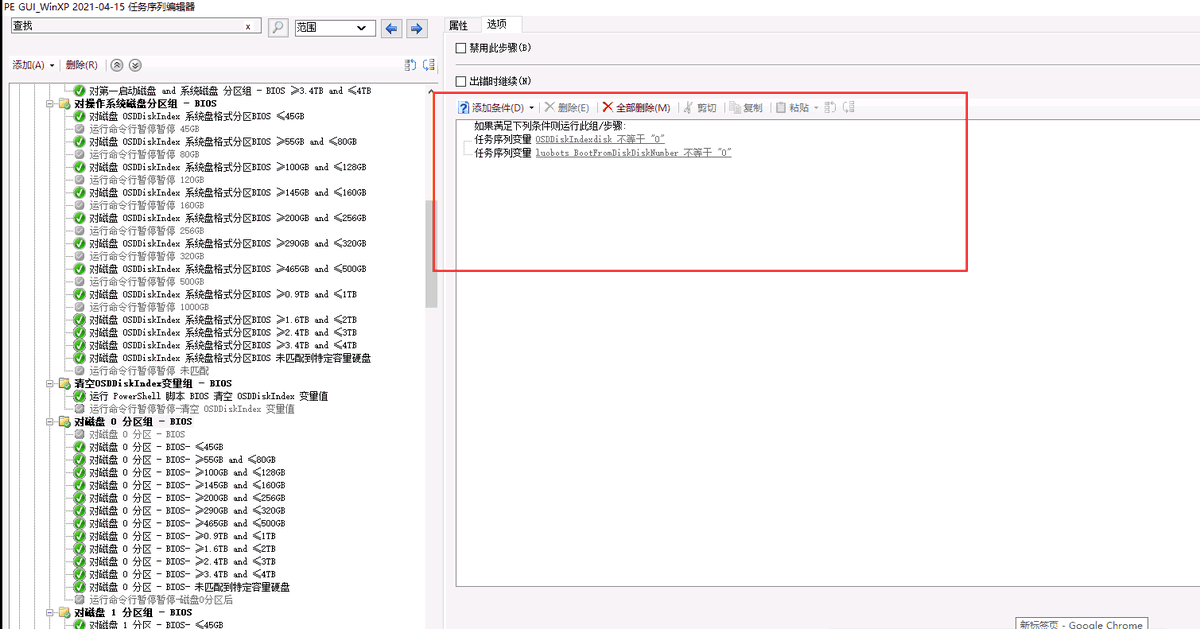Open the 范围 scope dropdown
Image resolution: width=1200 pixels, height=629 pixels.
click(x=335, y=28)
